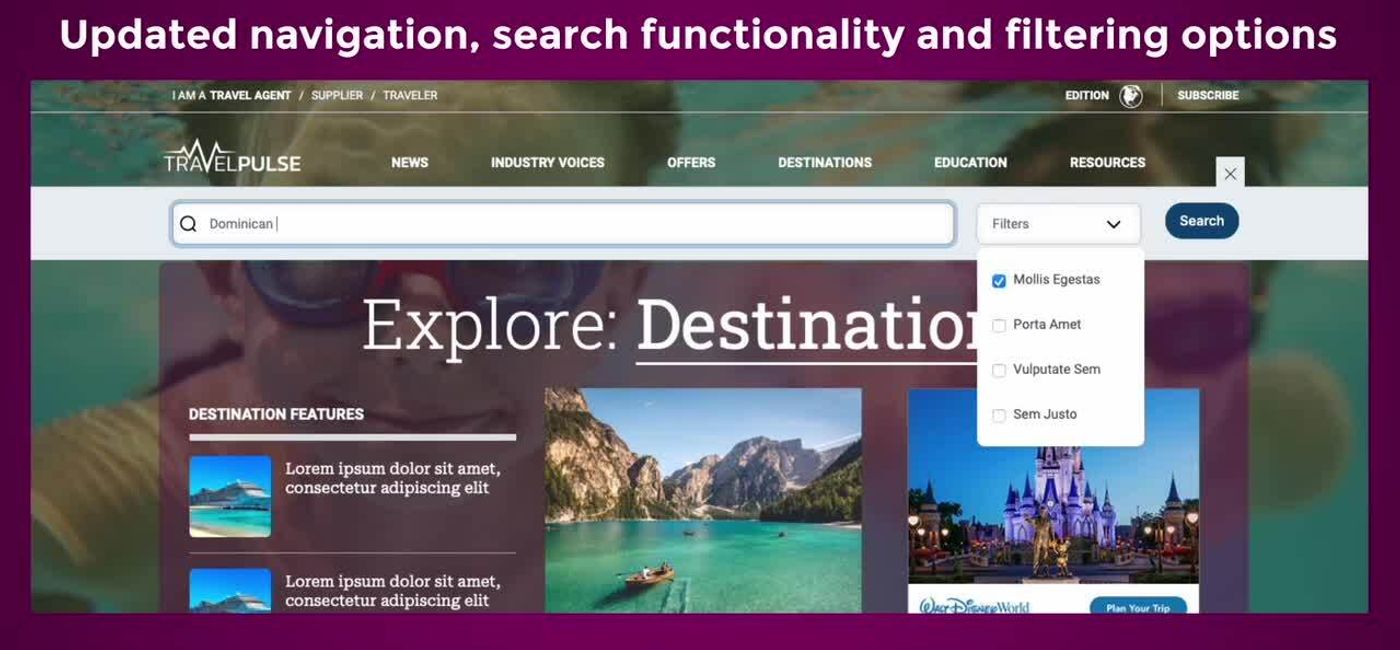
Task: Select Offers in the navigation
Action: pos(691,162)
